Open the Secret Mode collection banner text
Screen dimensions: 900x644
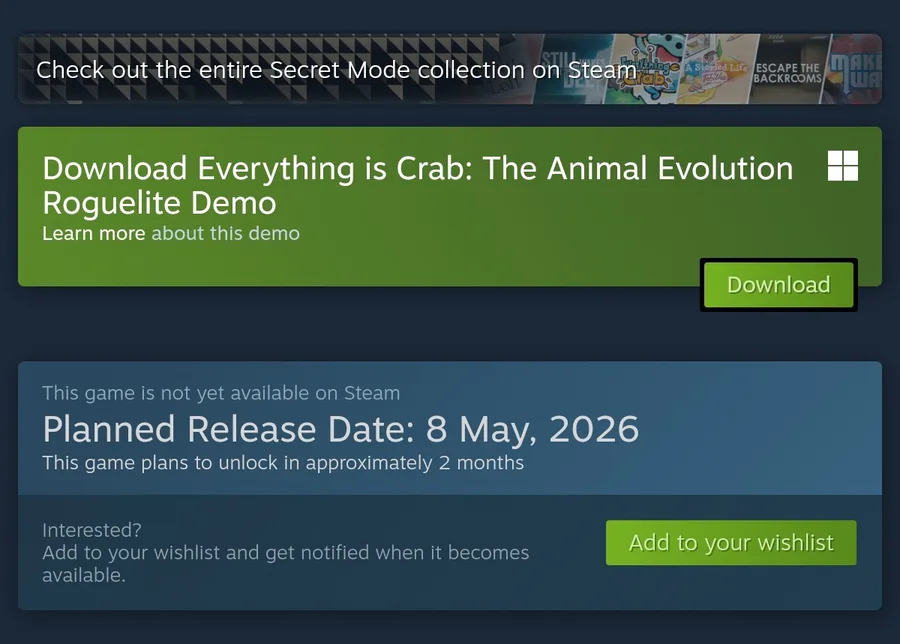tap(336, 70)
